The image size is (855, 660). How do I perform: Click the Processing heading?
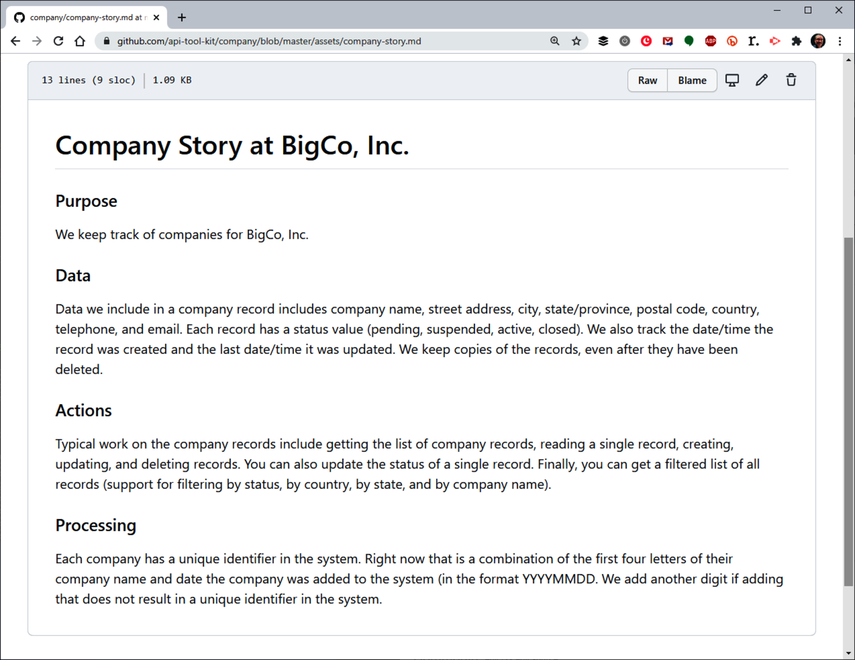[95, 525]
